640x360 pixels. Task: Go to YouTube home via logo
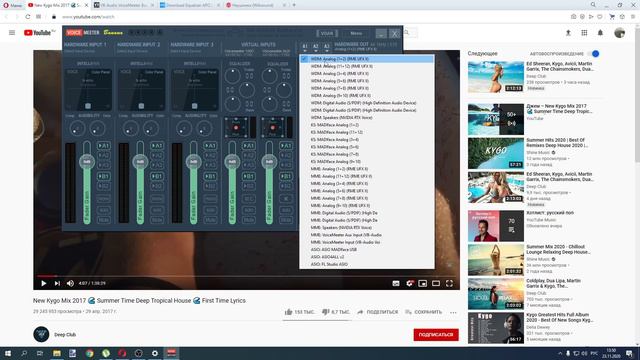point(38,33)
